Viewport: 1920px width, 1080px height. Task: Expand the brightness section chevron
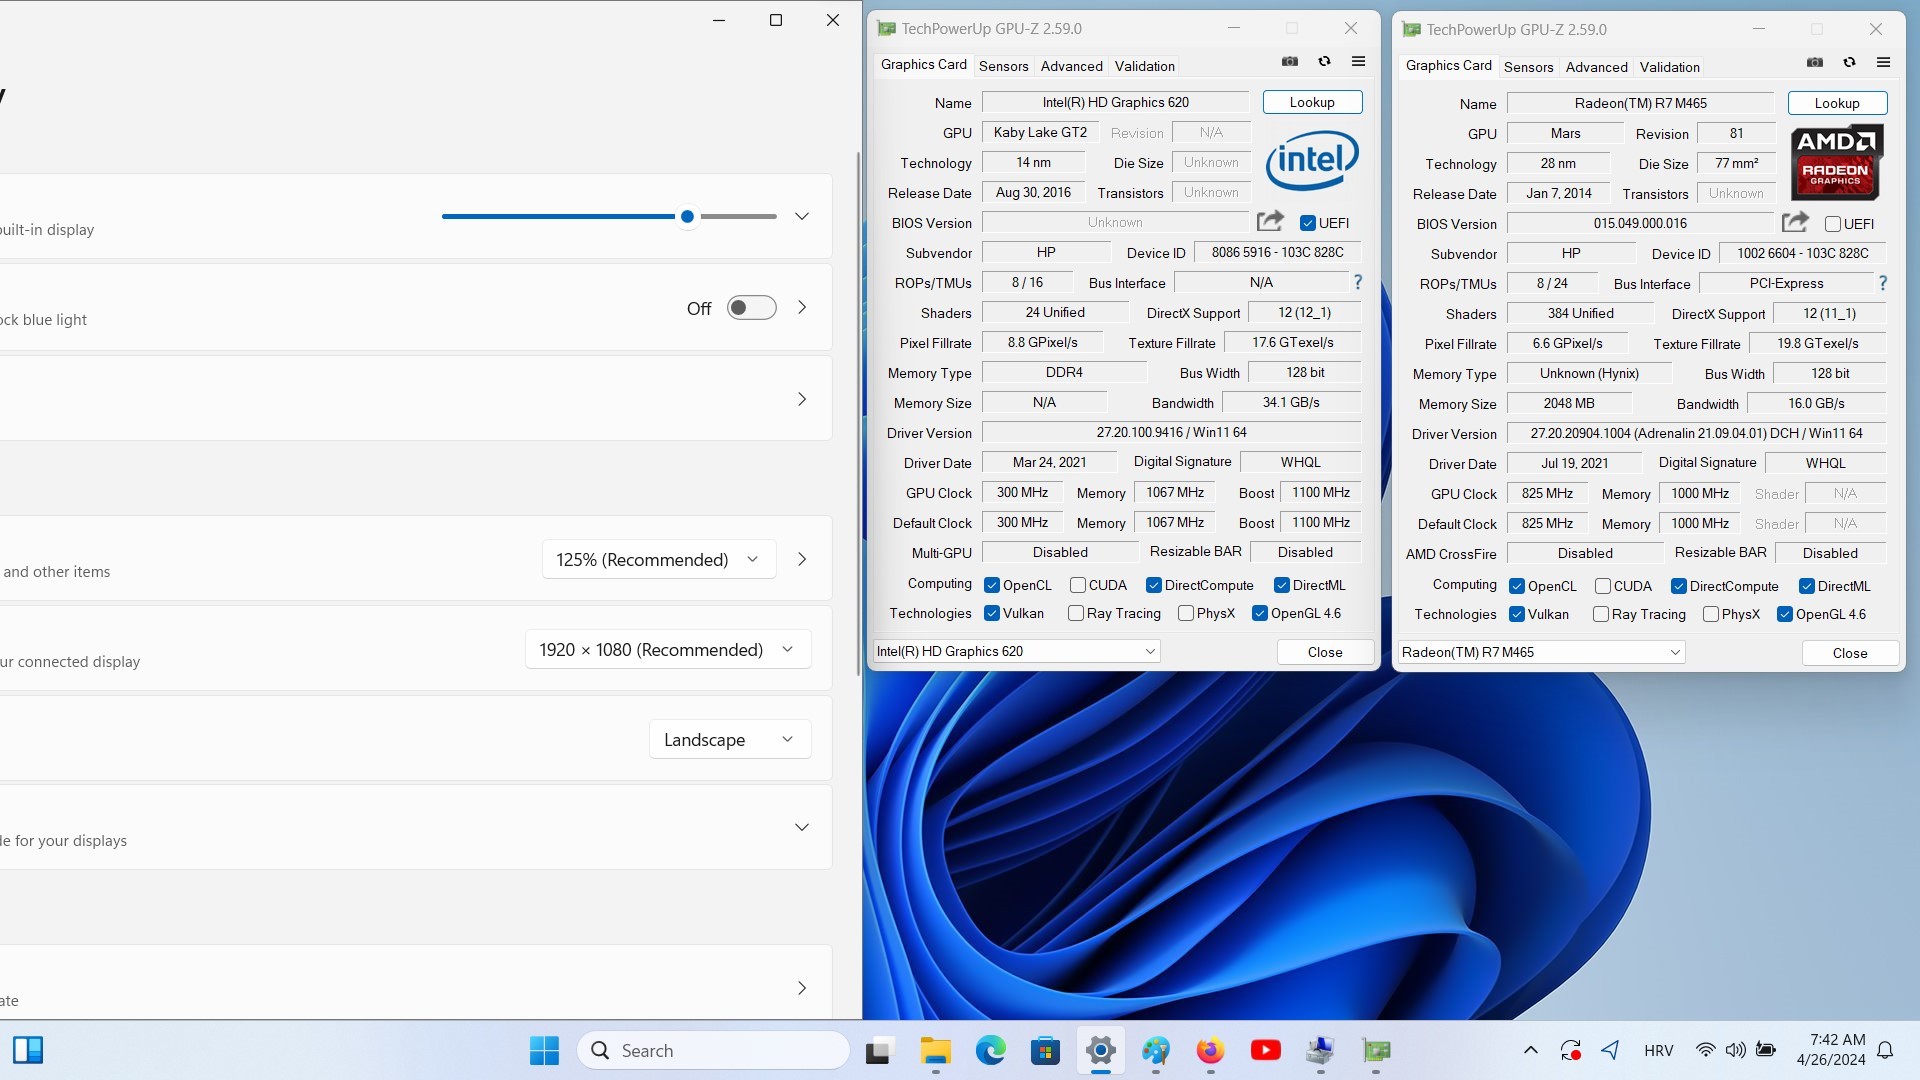(802, 216)
